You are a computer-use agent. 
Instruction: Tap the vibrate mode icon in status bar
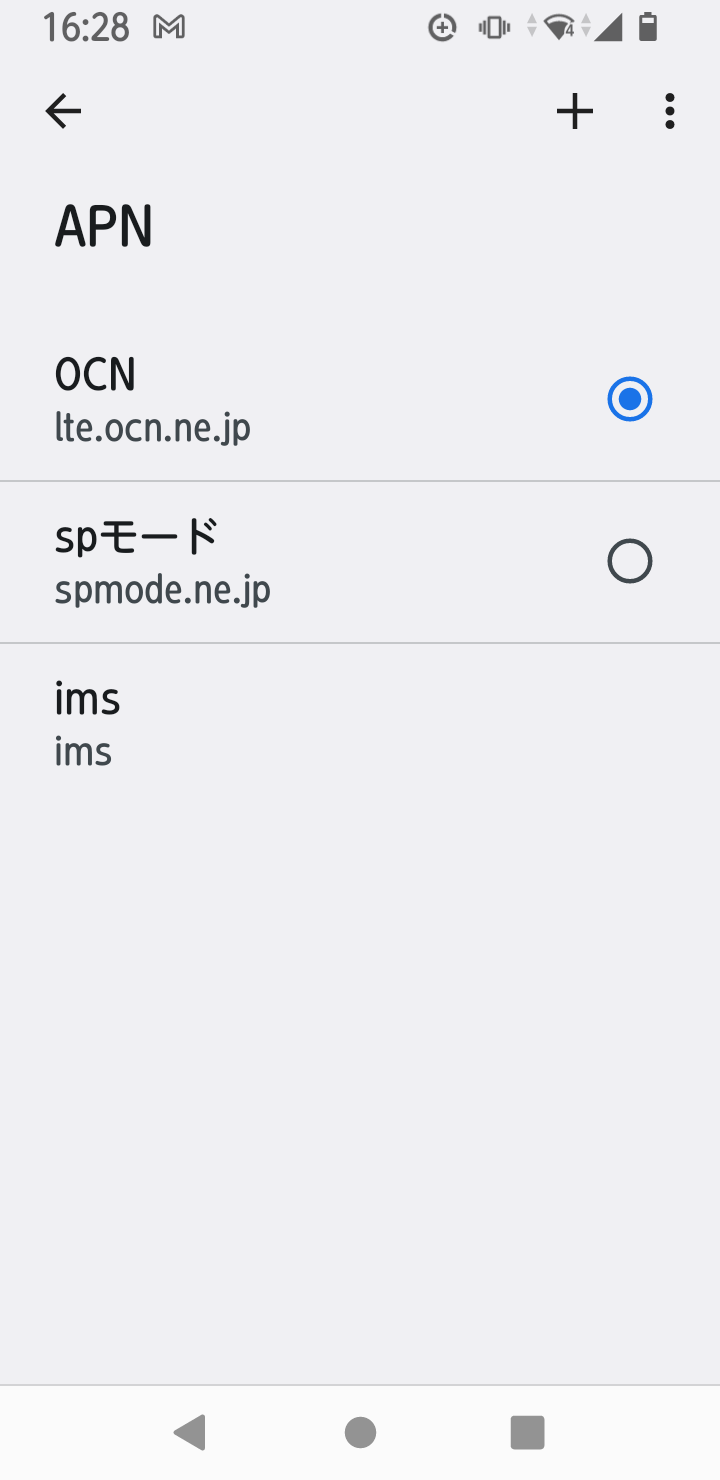point(493,27)
